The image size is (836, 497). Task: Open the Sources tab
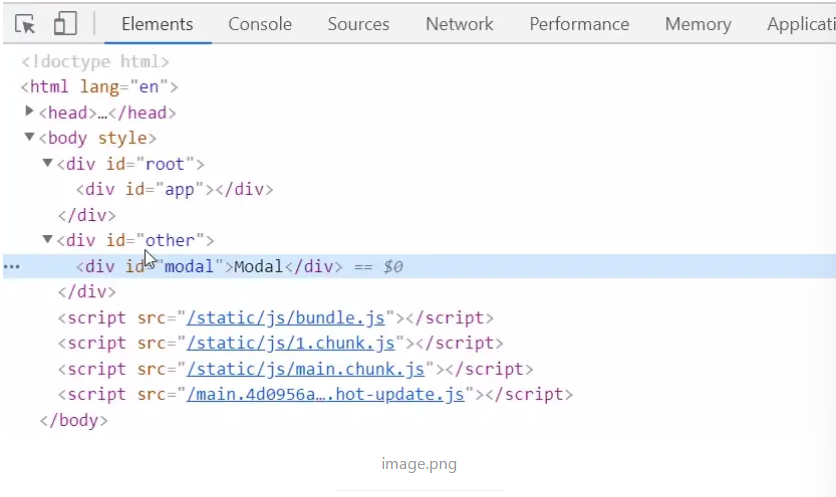coord(358,24)
